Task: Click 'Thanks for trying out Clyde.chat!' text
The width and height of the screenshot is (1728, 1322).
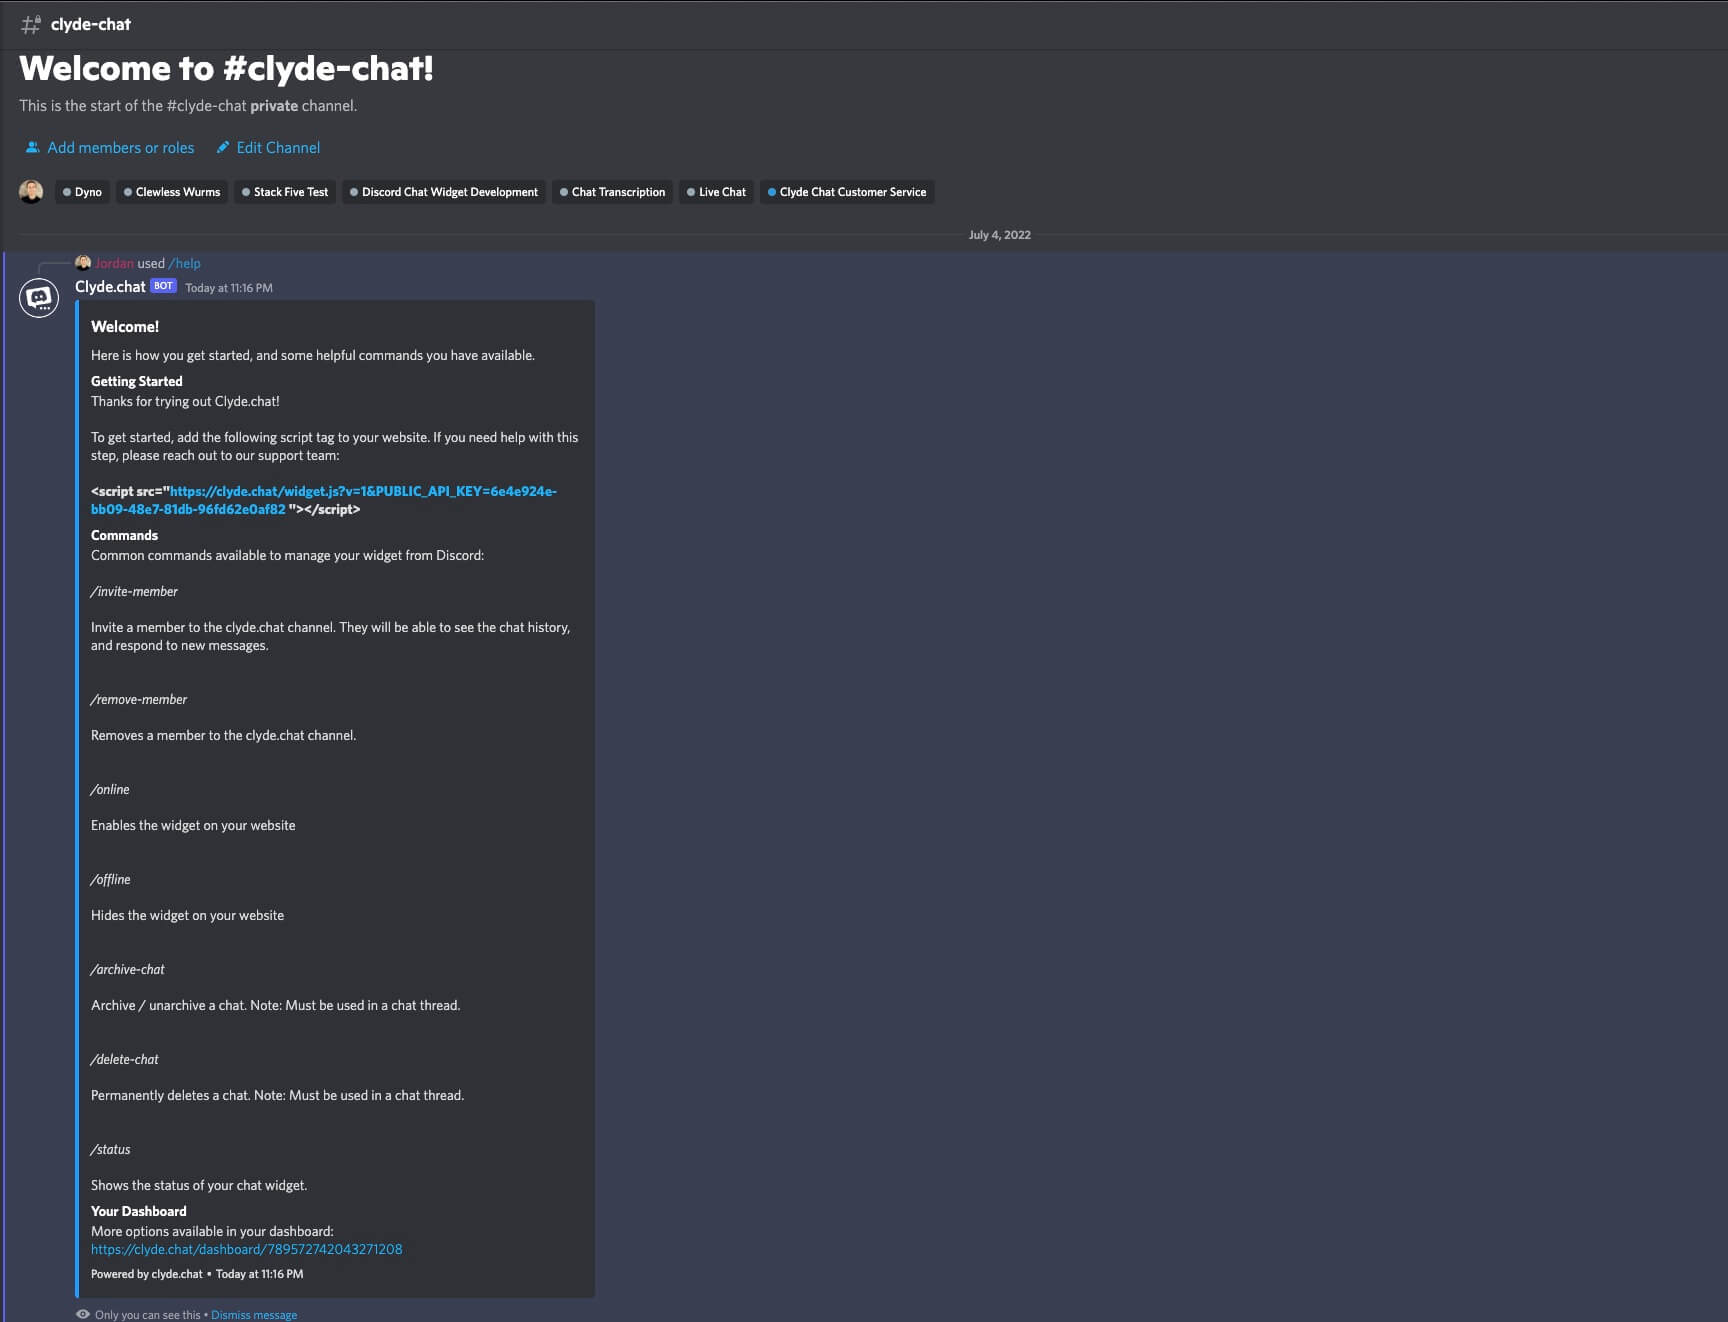Action: click(x=185, y=401)
